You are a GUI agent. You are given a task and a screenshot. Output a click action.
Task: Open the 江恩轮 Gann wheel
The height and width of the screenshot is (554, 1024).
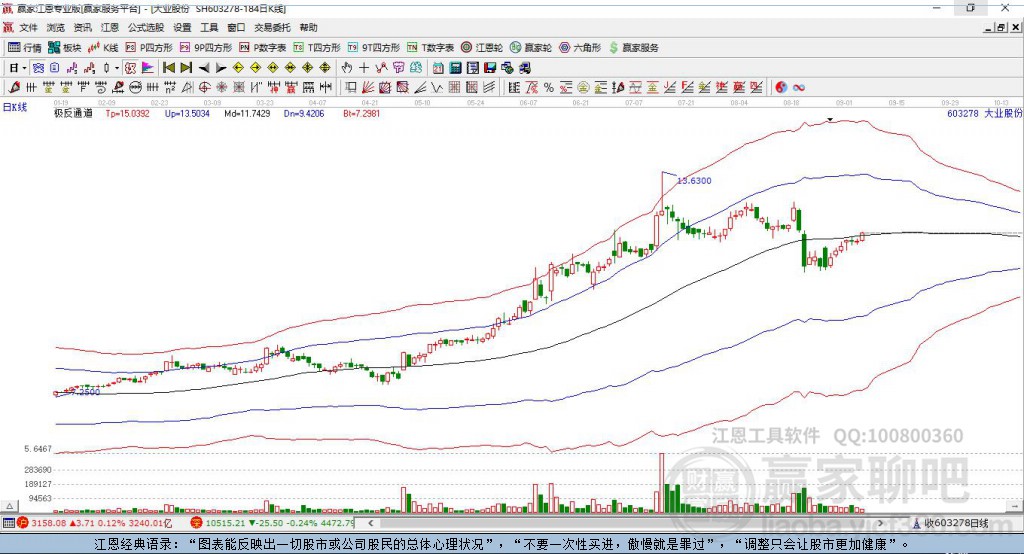coord(482,48)
